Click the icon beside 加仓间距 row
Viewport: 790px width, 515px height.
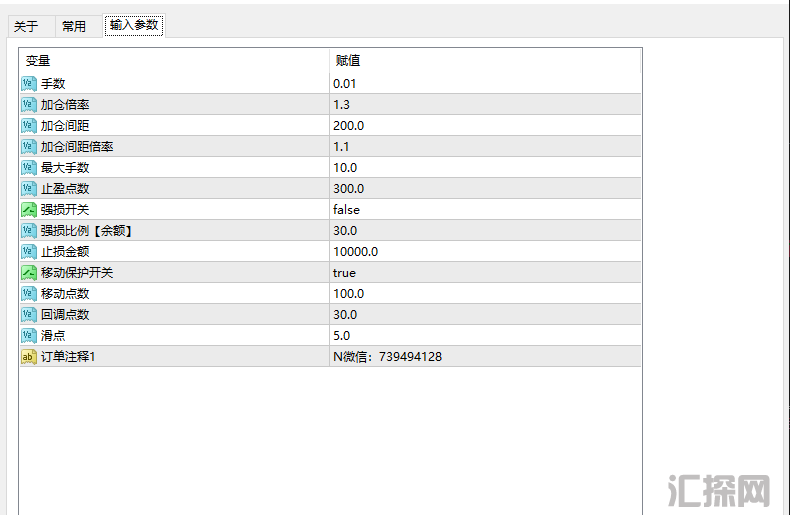(29, 125)
